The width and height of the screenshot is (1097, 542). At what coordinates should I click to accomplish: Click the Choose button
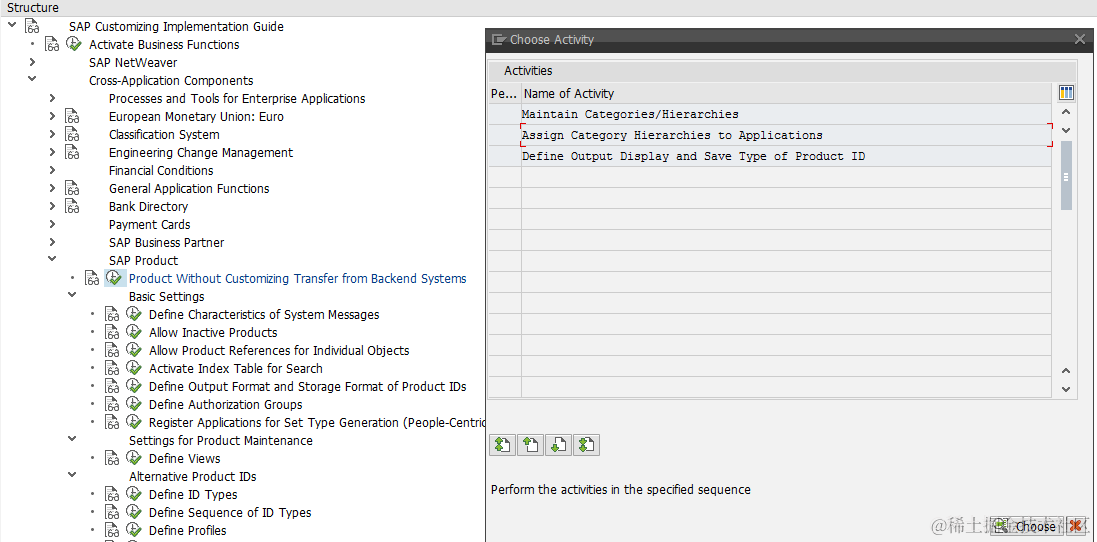[x=1027, y=526]
